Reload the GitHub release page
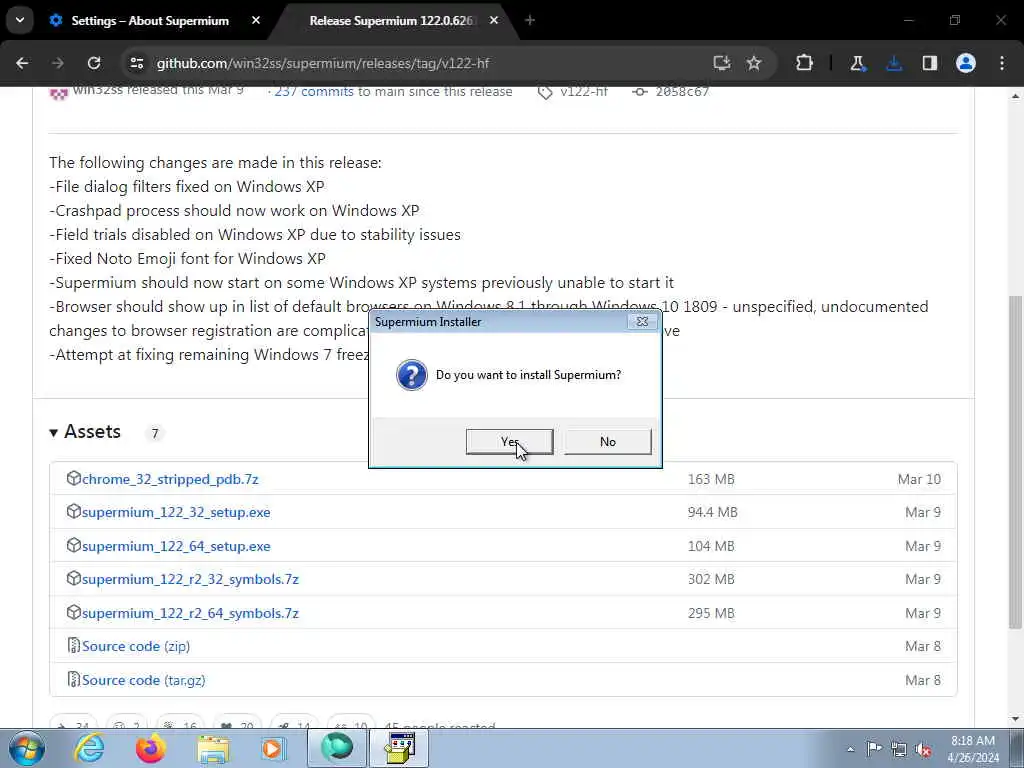This screenshot has width=1024, height=768. click(x=94, y=63)
